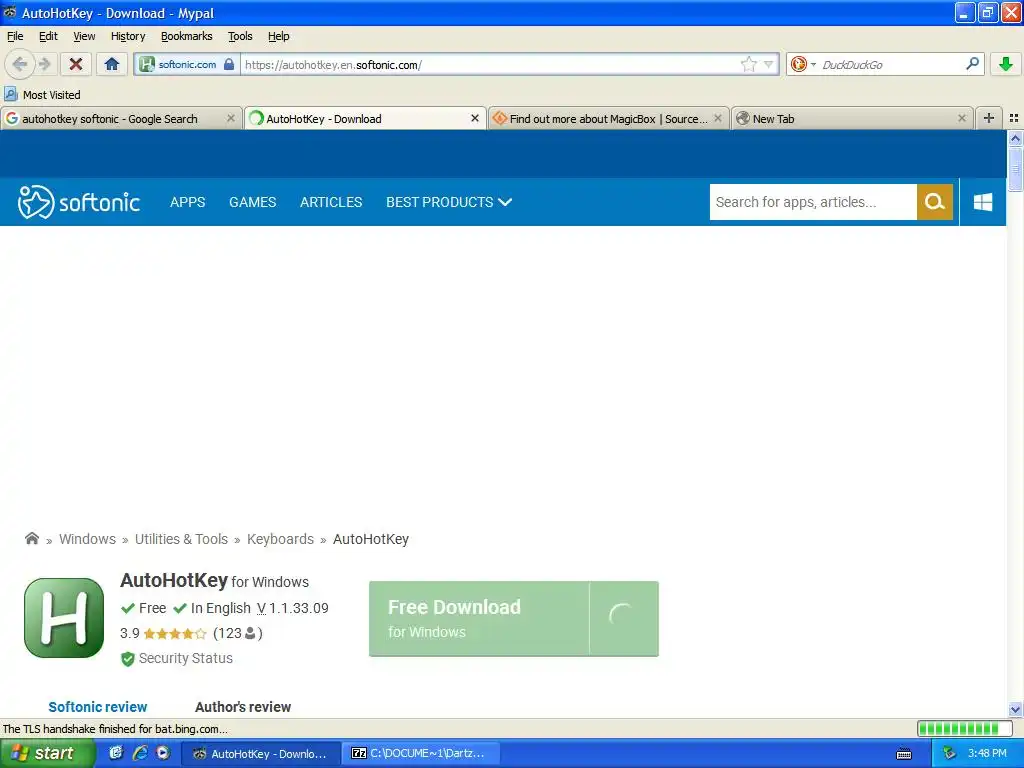
Task: Open APPS in Softonic navigation
Action: [x=187, y=202]
